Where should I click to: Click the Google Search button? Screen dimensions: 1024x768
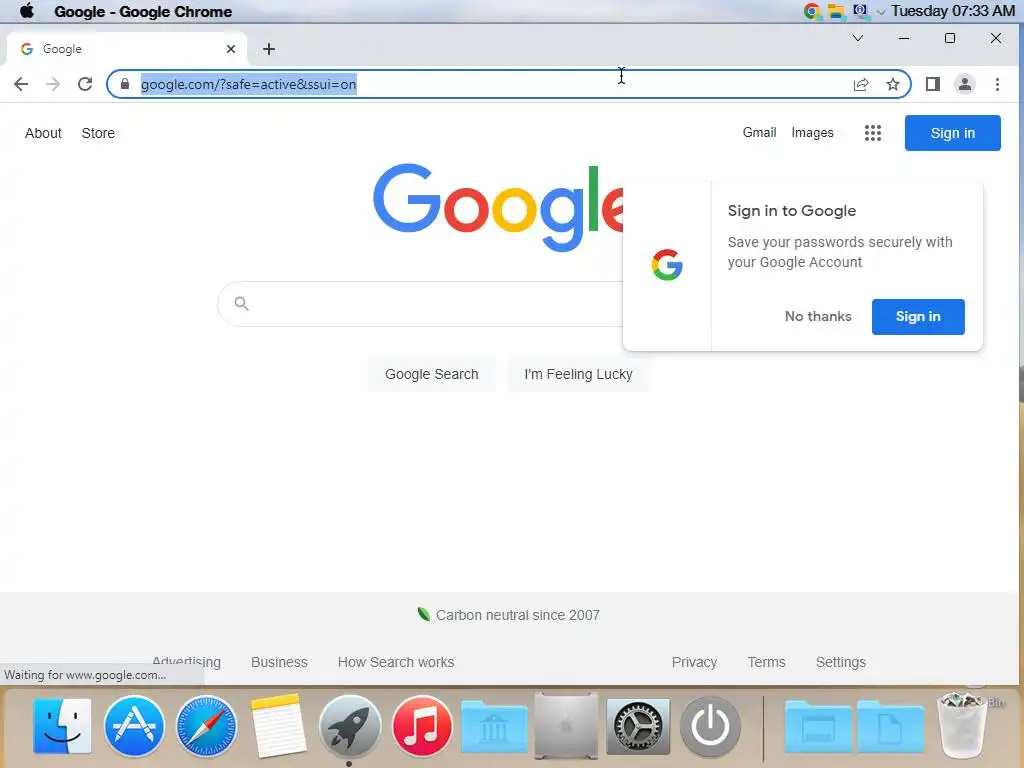pyautogui.click(x=432, y=374)
